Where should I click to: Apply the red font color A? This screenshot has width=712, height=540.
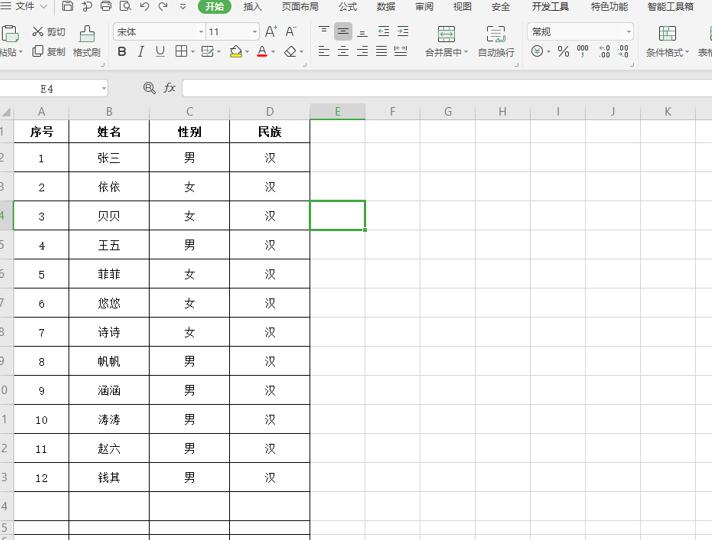(262, 51)
